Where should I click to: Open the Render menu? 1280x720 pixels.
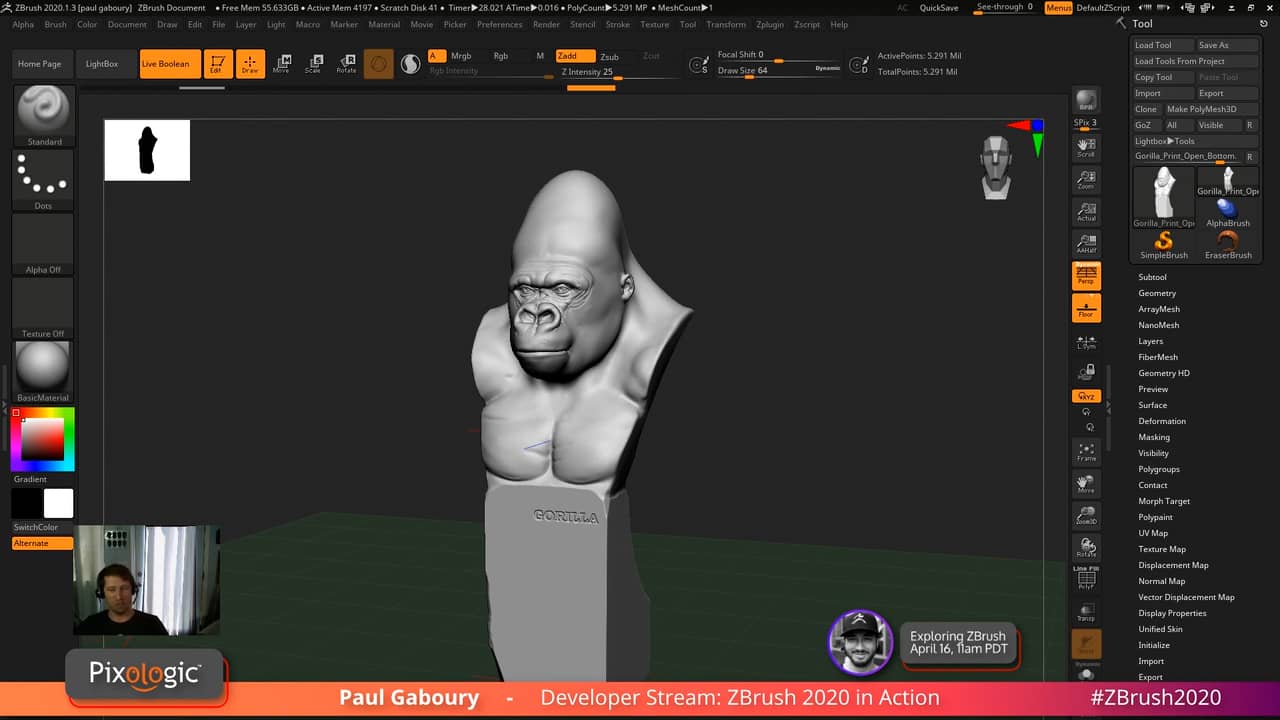coord(546,24)
